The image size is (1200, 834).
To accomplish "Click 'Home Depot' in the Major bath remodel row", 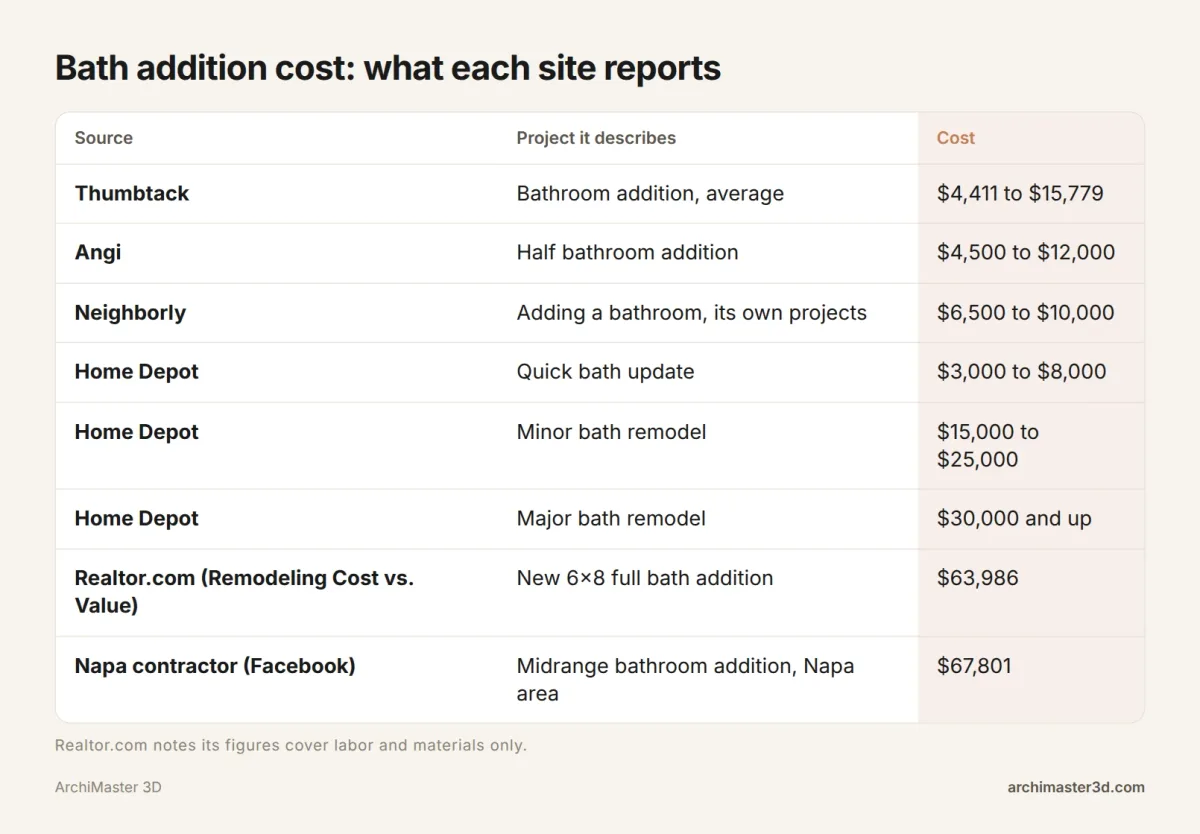I will click(137, 518).
